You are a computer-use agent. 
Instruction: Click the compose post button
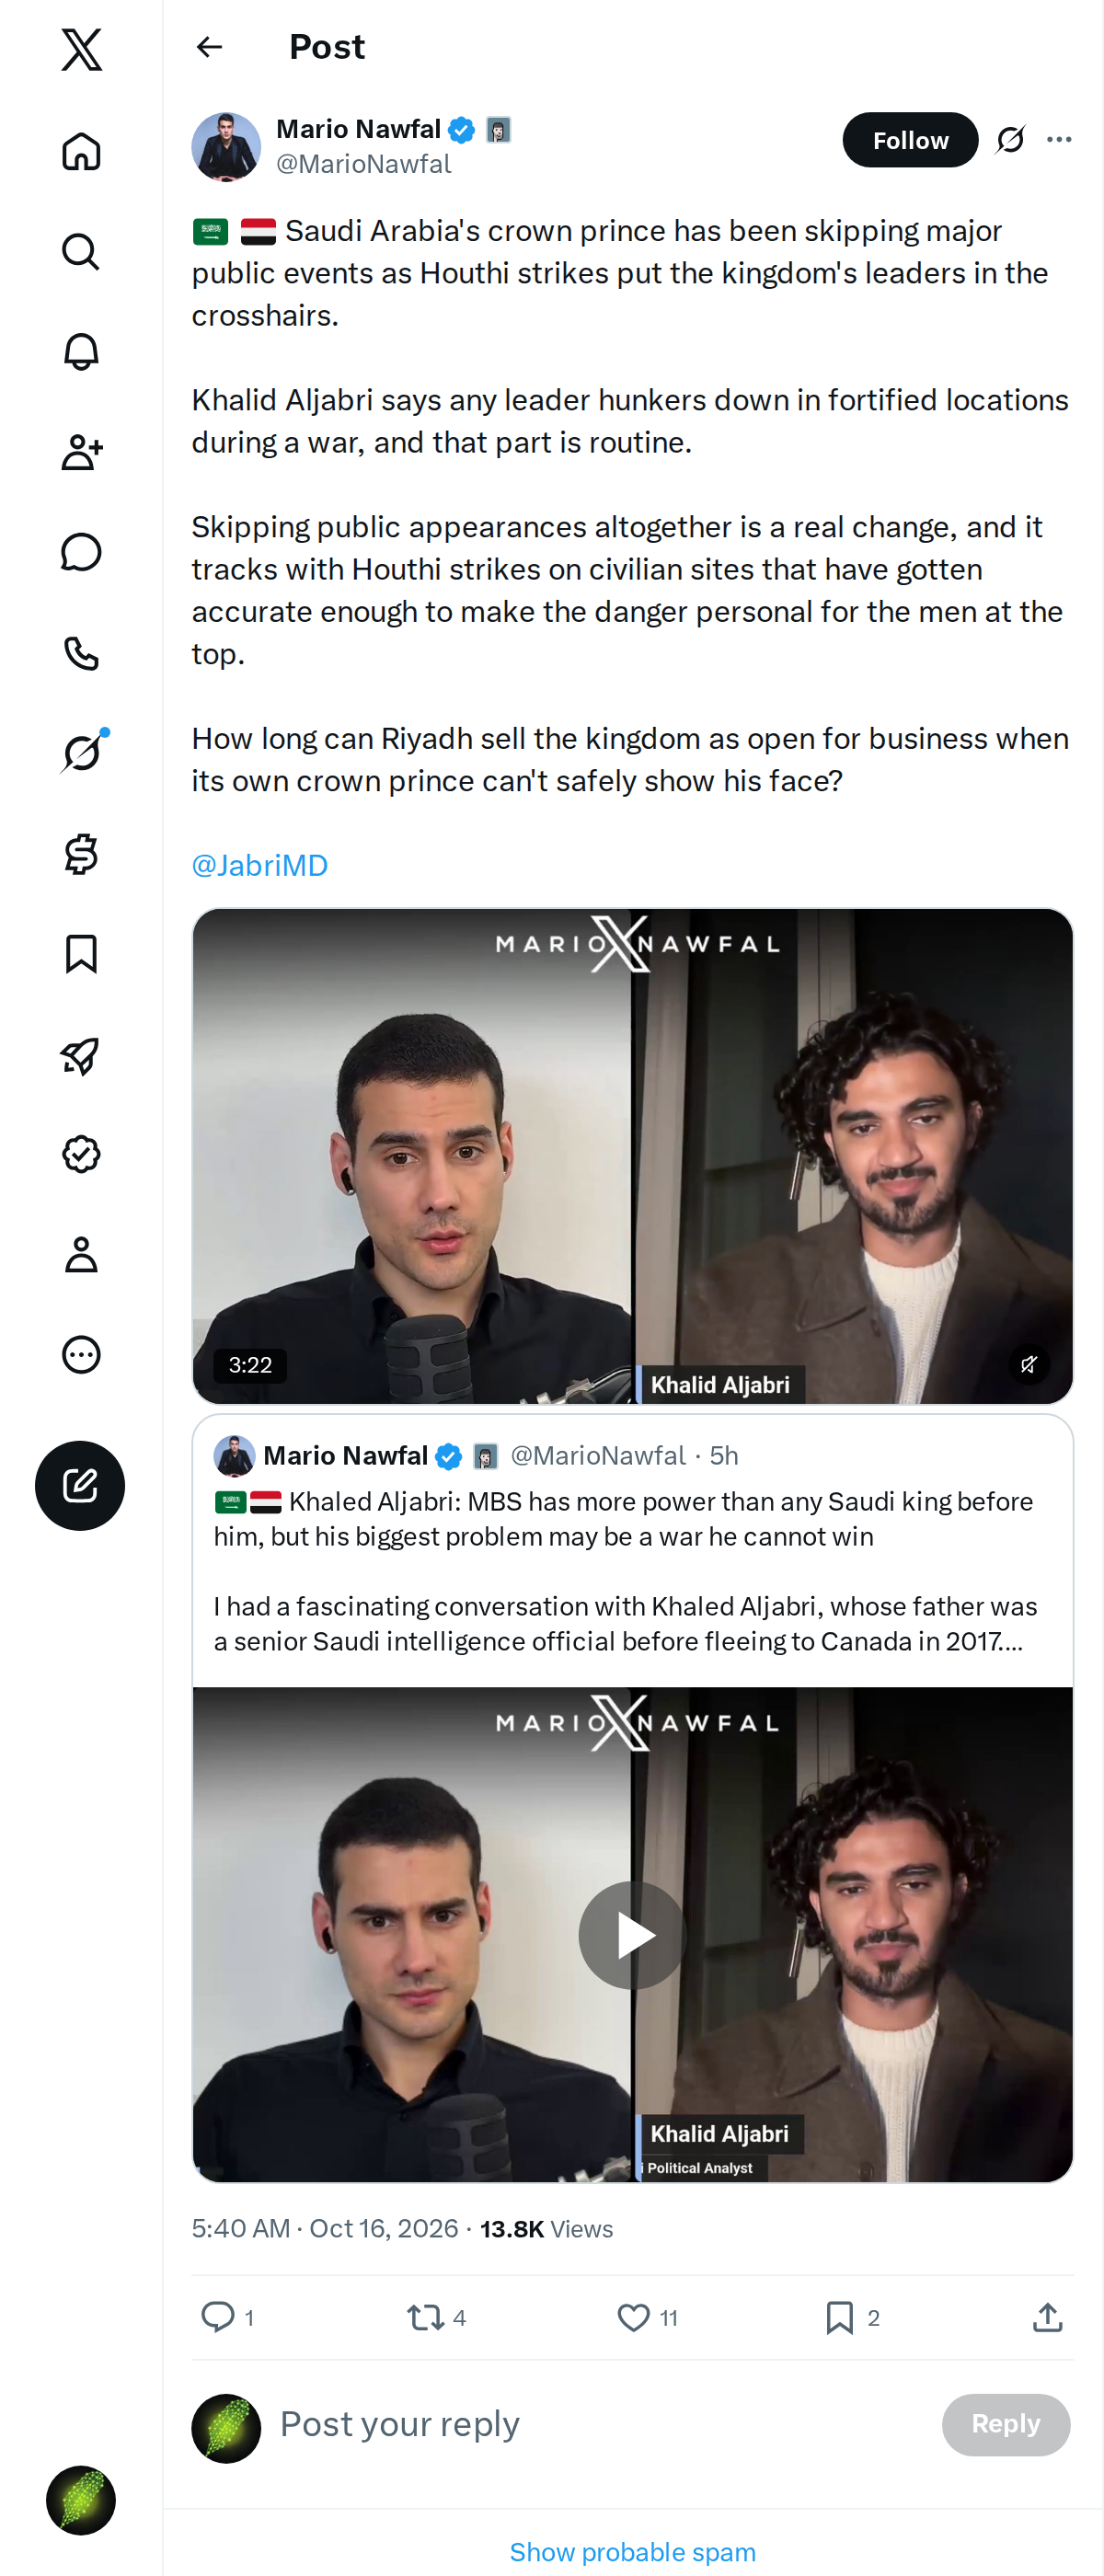click(x=80, y=1485)
